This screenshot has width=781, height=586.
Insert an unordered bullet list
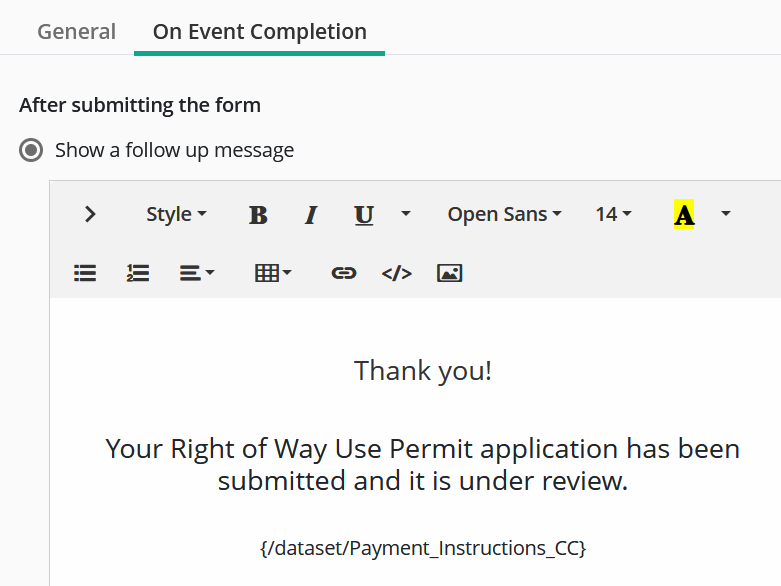pos(85,273)
